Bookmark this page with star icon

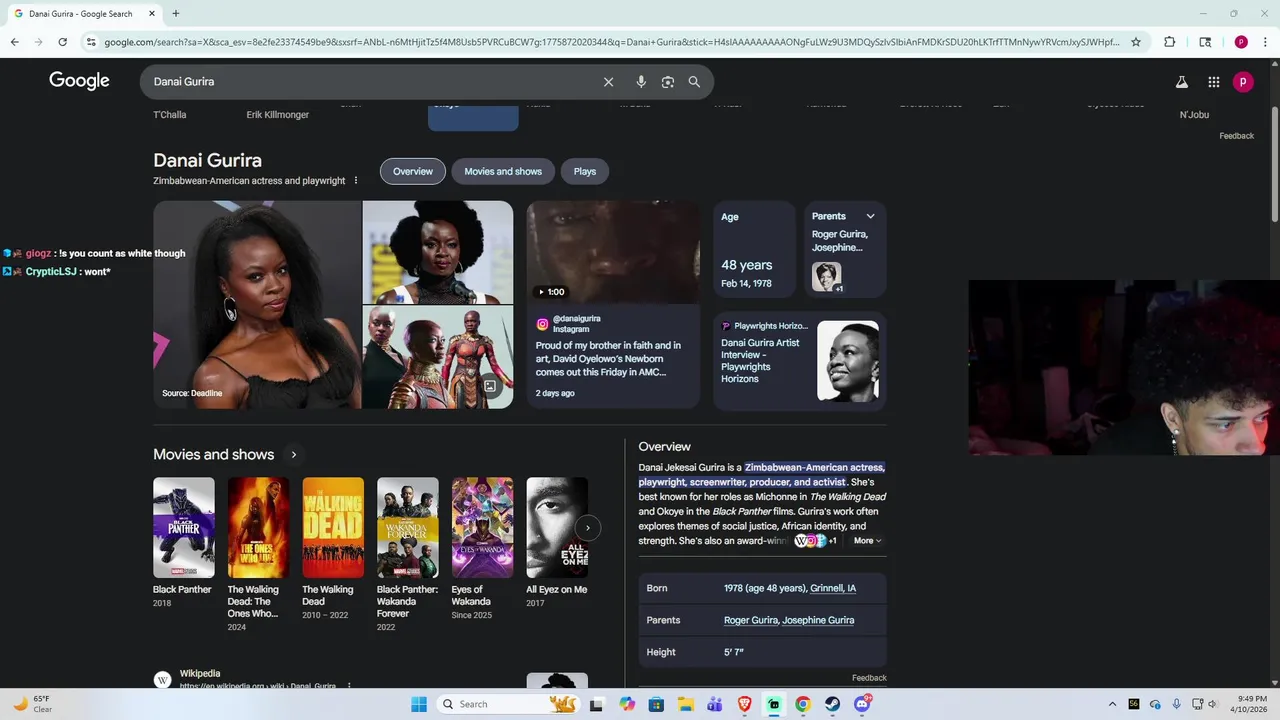(x=1136, y=42)
